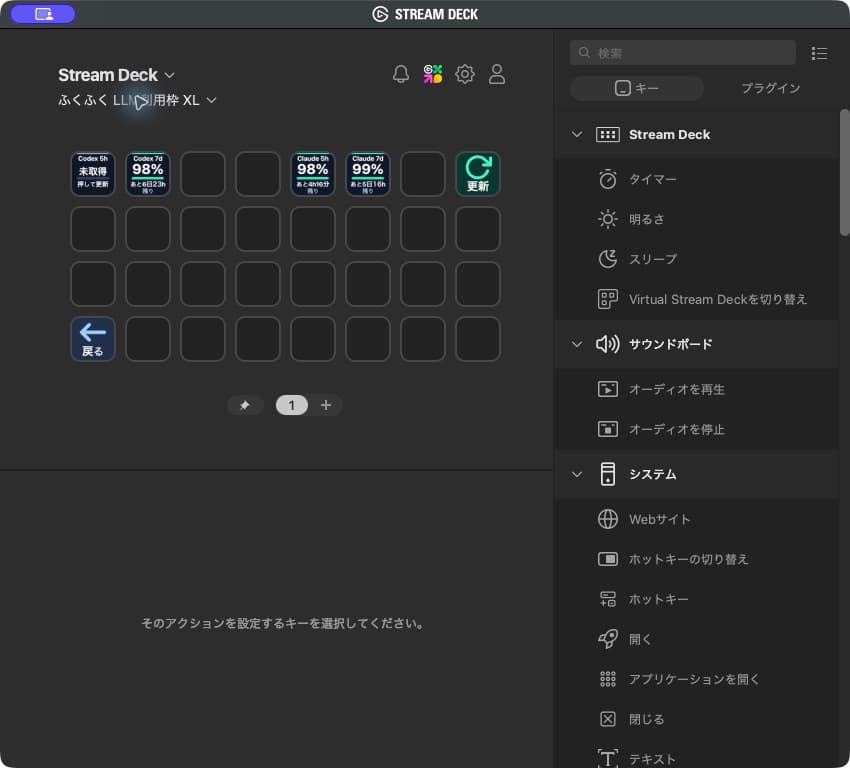The width and height of the screenshot is (850, 768).
Task: Select the empty key right of Codex 7d
Action: tap(203, 174)
